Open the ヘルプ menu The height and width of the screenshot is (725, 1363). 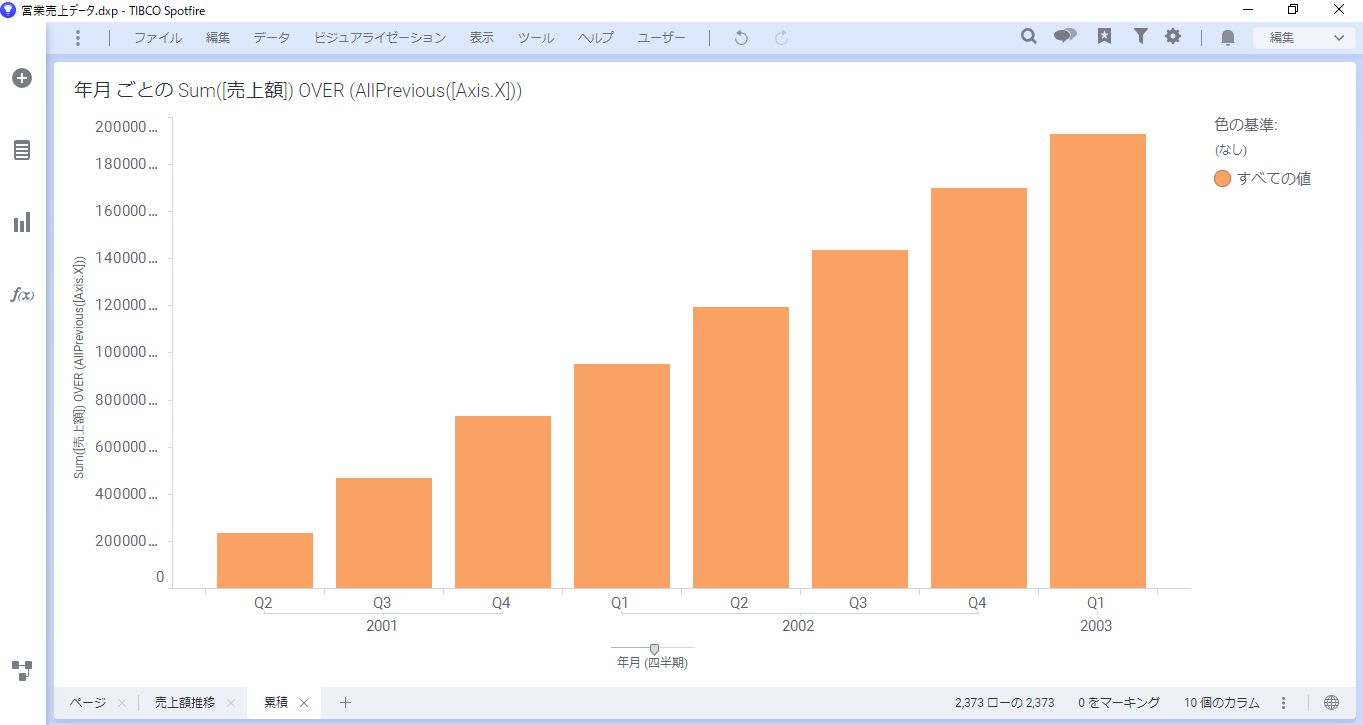click(x=596, y=38)
